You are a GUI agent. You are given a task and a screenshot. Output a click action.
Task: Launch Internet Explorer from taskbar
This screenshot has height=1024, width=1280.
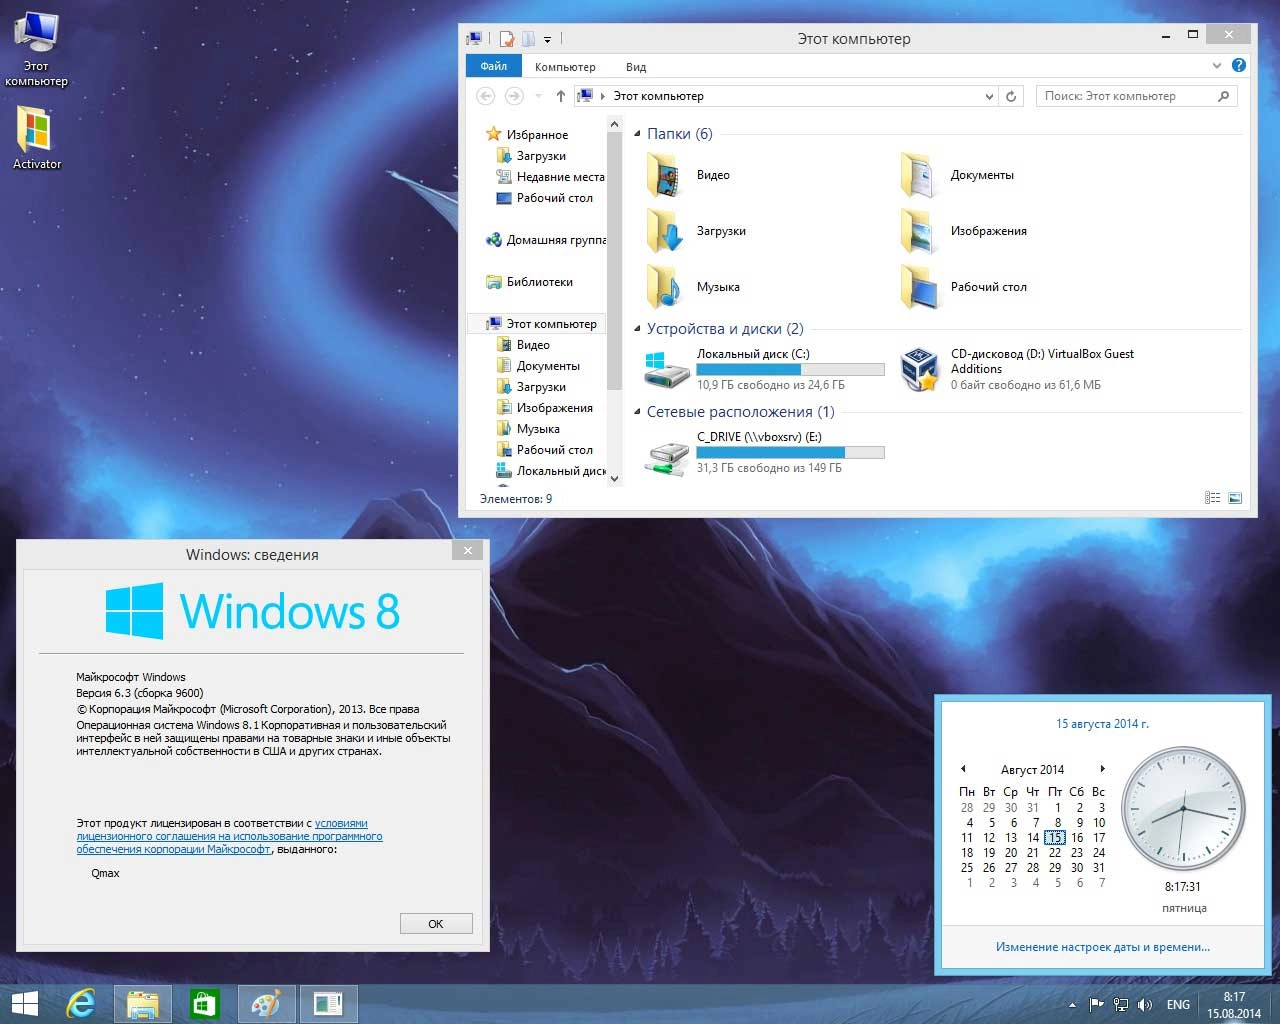pyautogui.click(x=80, y=1003)
